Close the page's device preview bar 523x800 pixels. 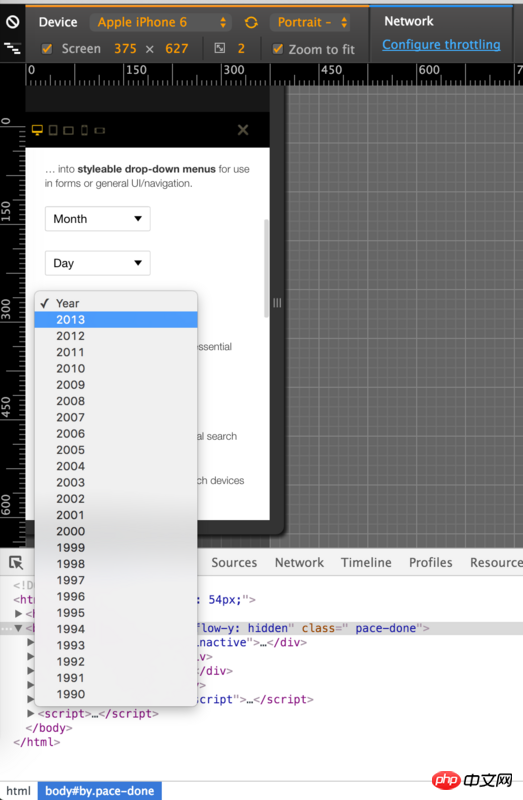tap(243, 130)
